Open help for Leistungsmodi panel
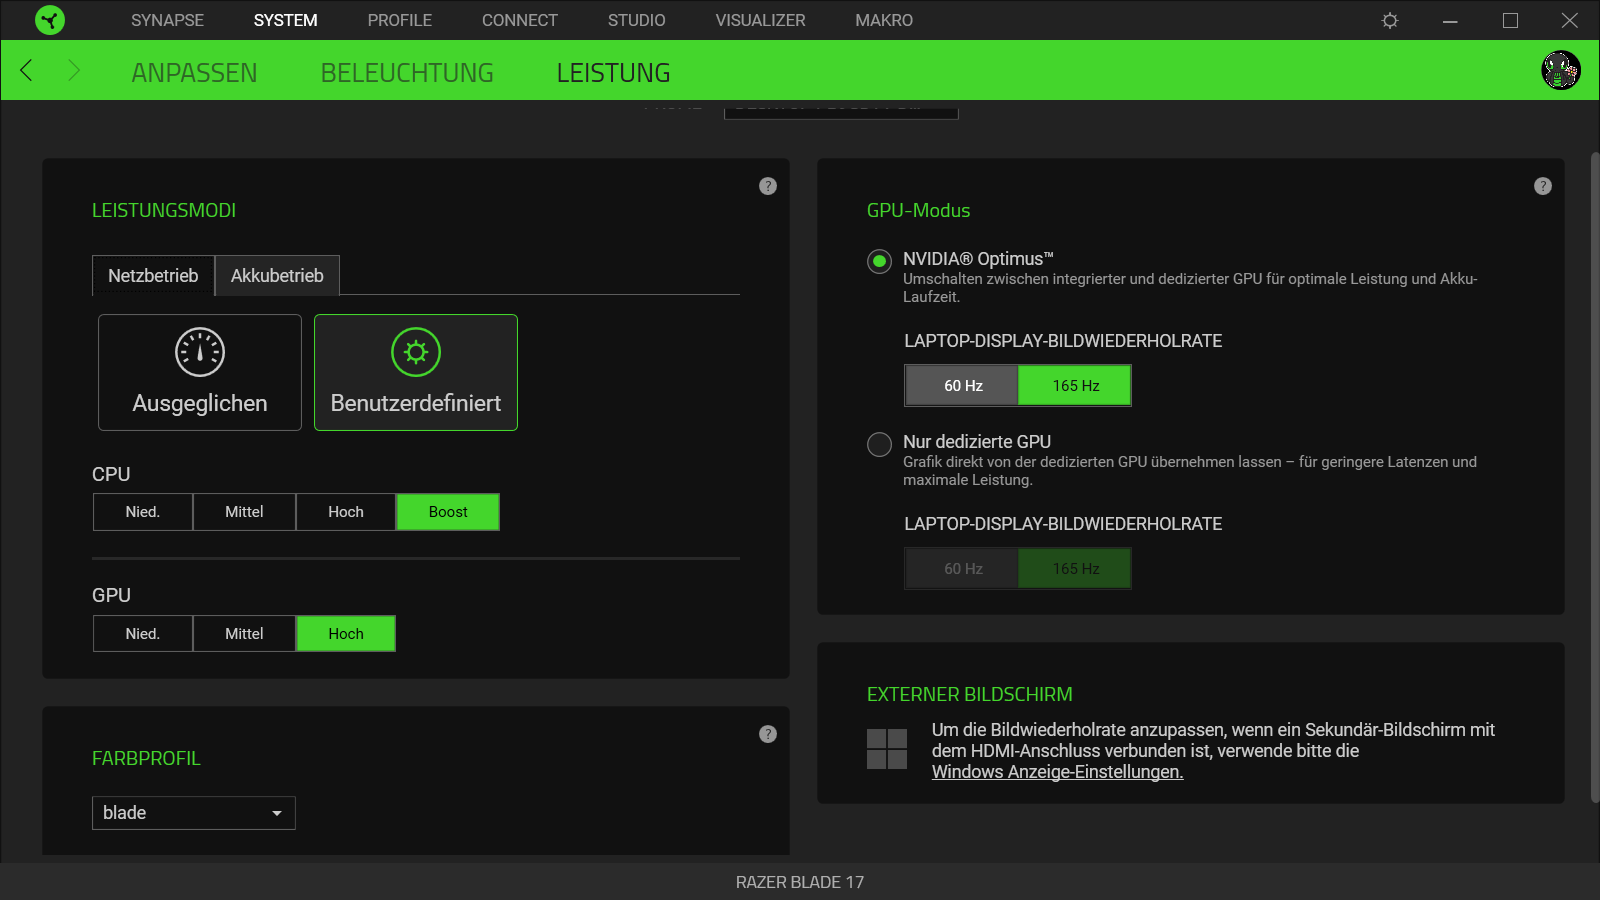This screenshot has width=1600, height=900. point(768,186)
